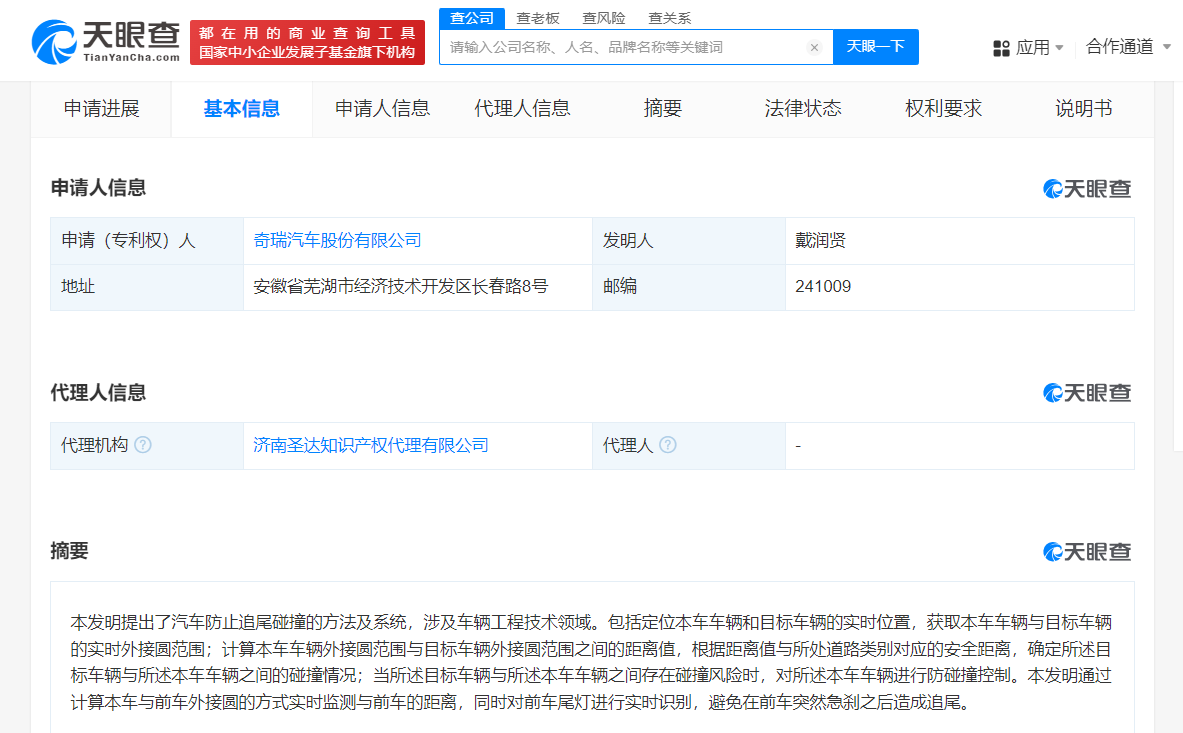
Task: Switch to the 申请人信息 tab
Action: pos(382,109)
